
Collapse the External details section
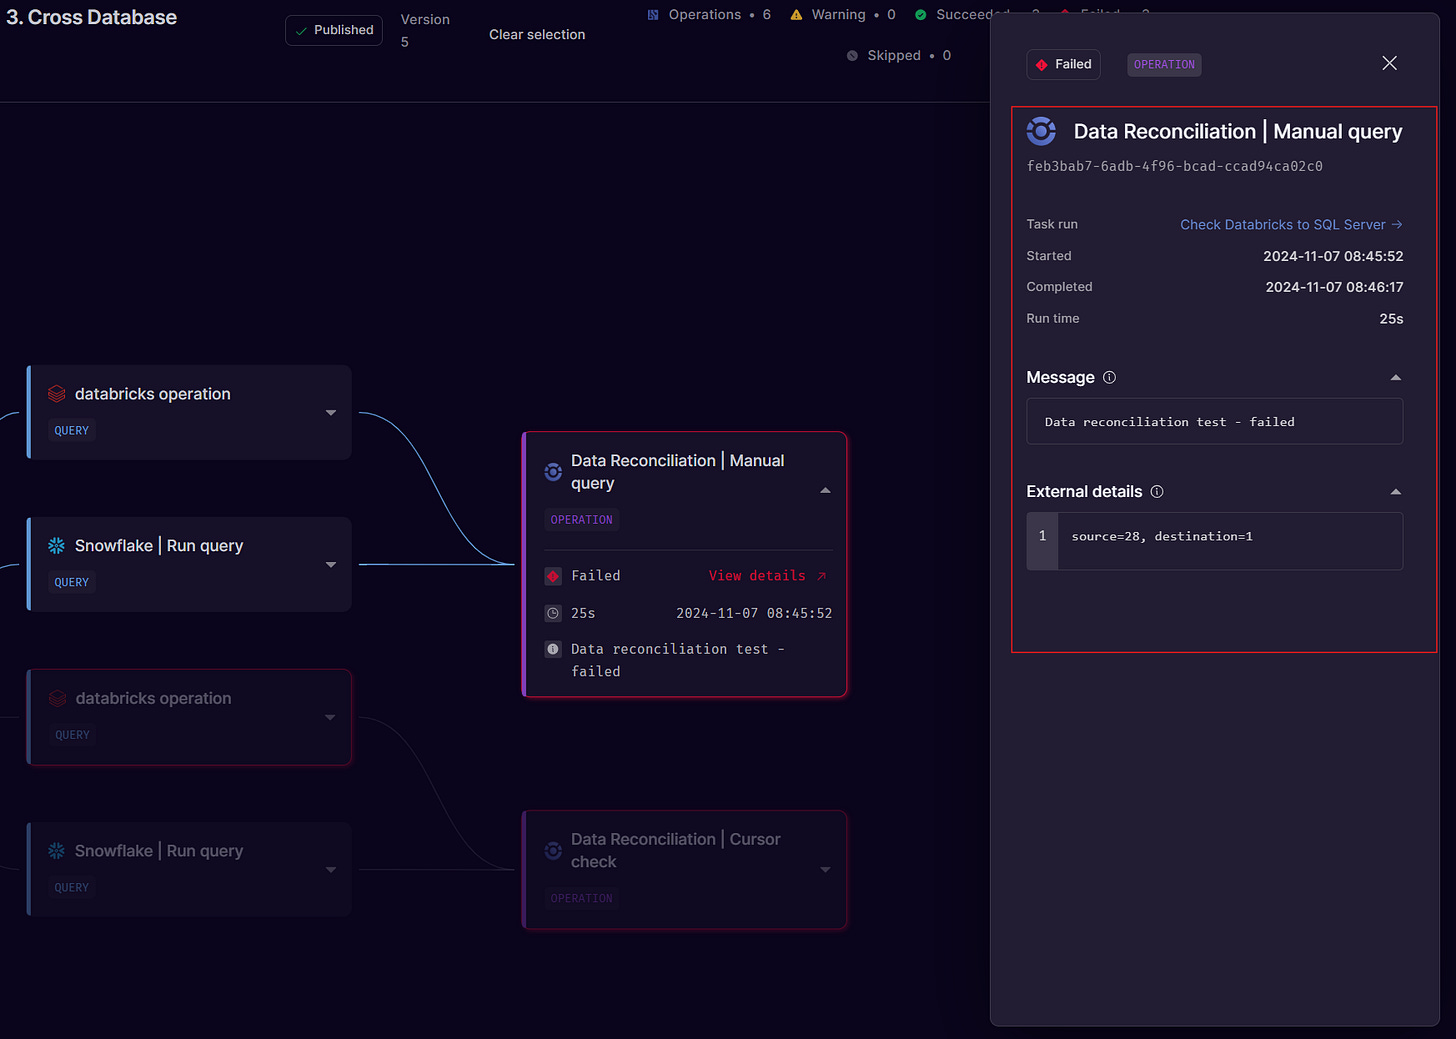pyautogui.click(x=1396, y=491)
